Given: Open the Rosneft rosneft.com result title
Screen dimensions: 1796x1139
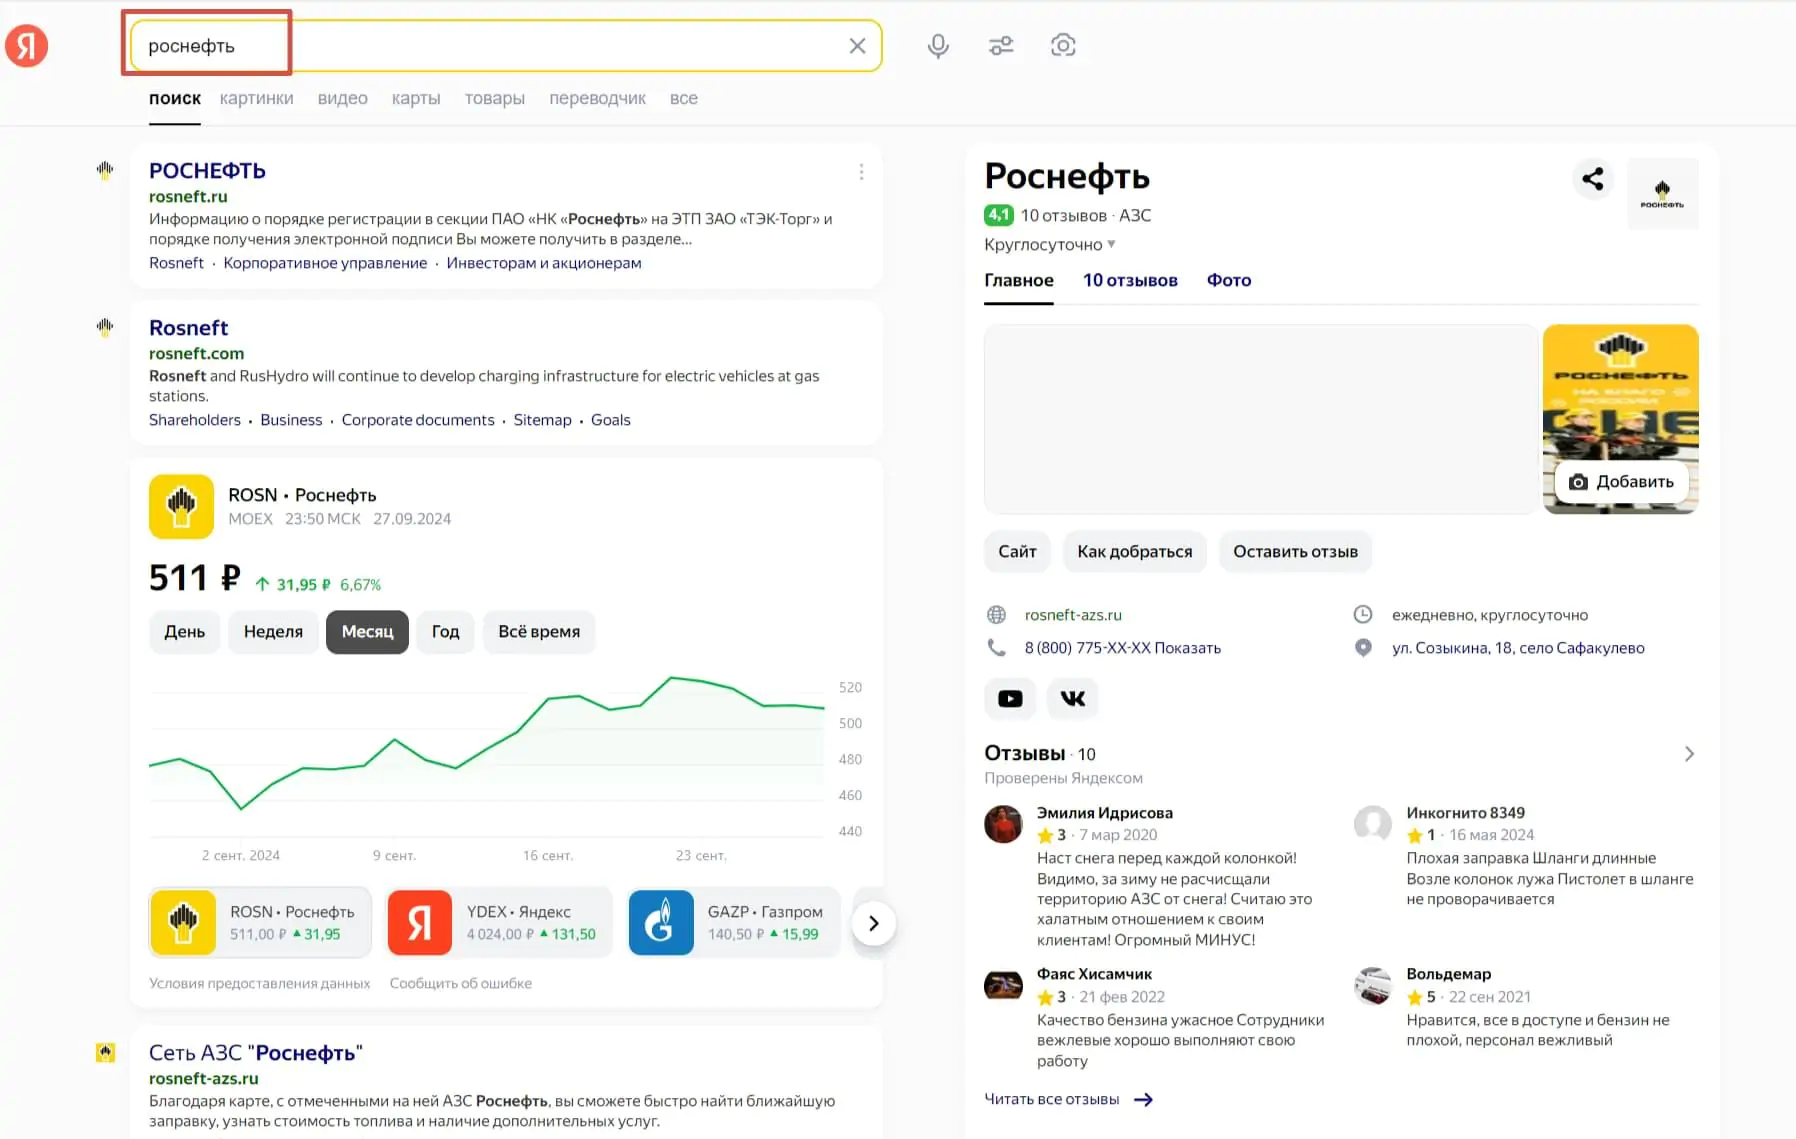Looking at the screenshot, I should click(x=188, y=328).
